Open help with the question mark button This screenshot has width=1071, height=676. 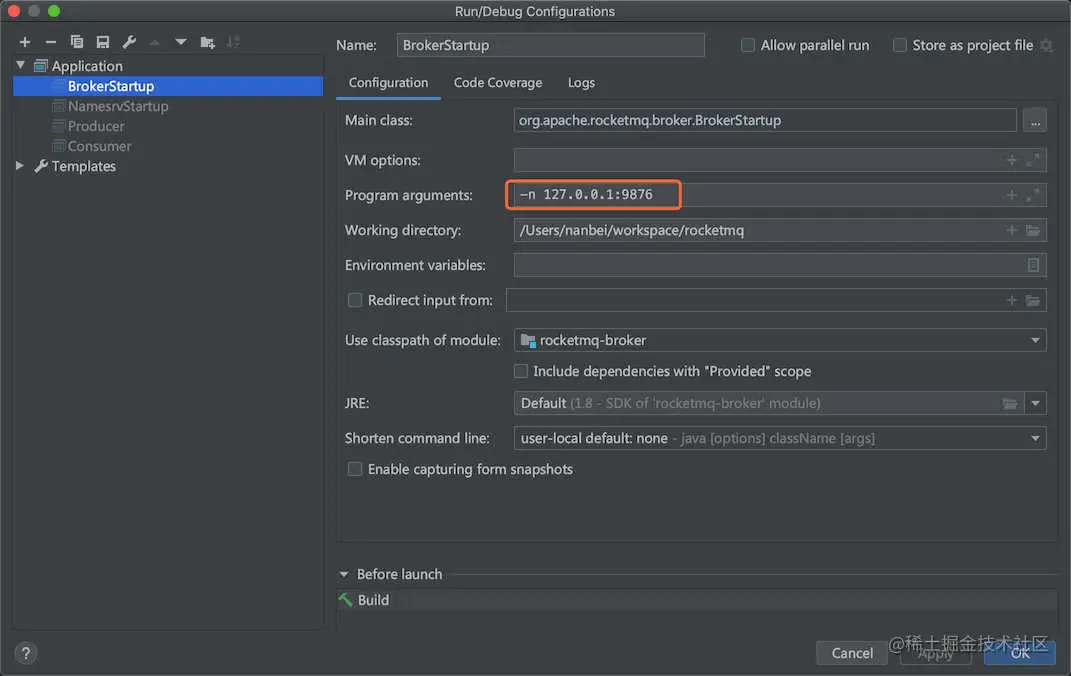point(25,653)
